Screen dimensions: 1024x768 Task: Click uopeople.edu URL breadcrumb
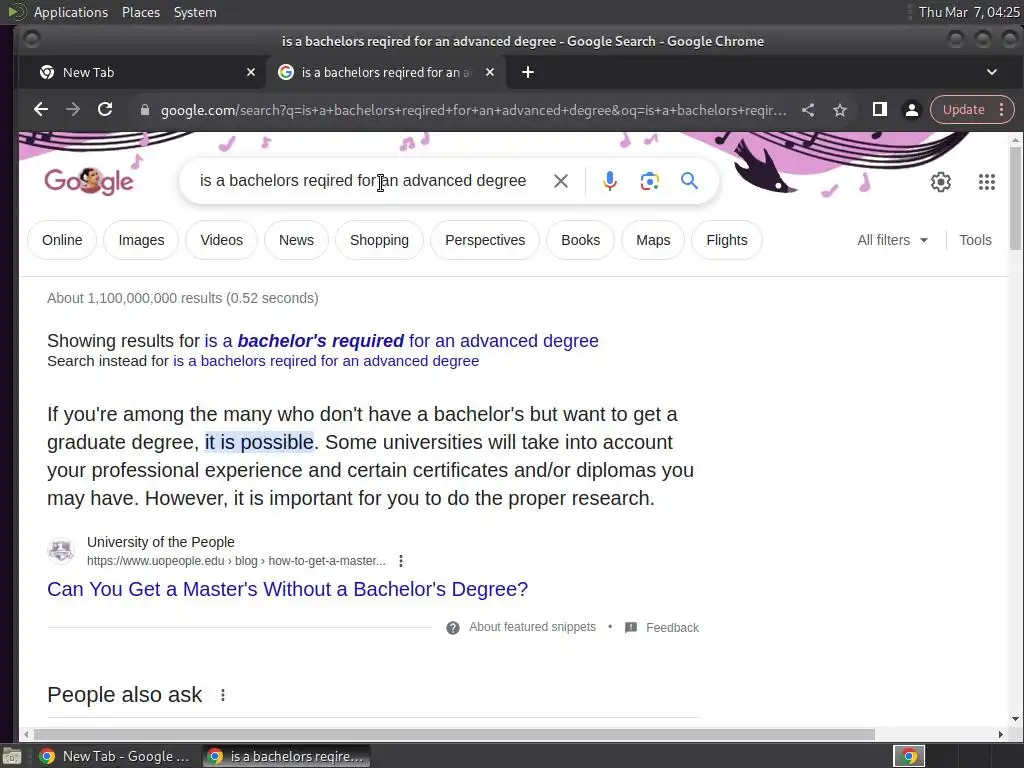point(236,561)
